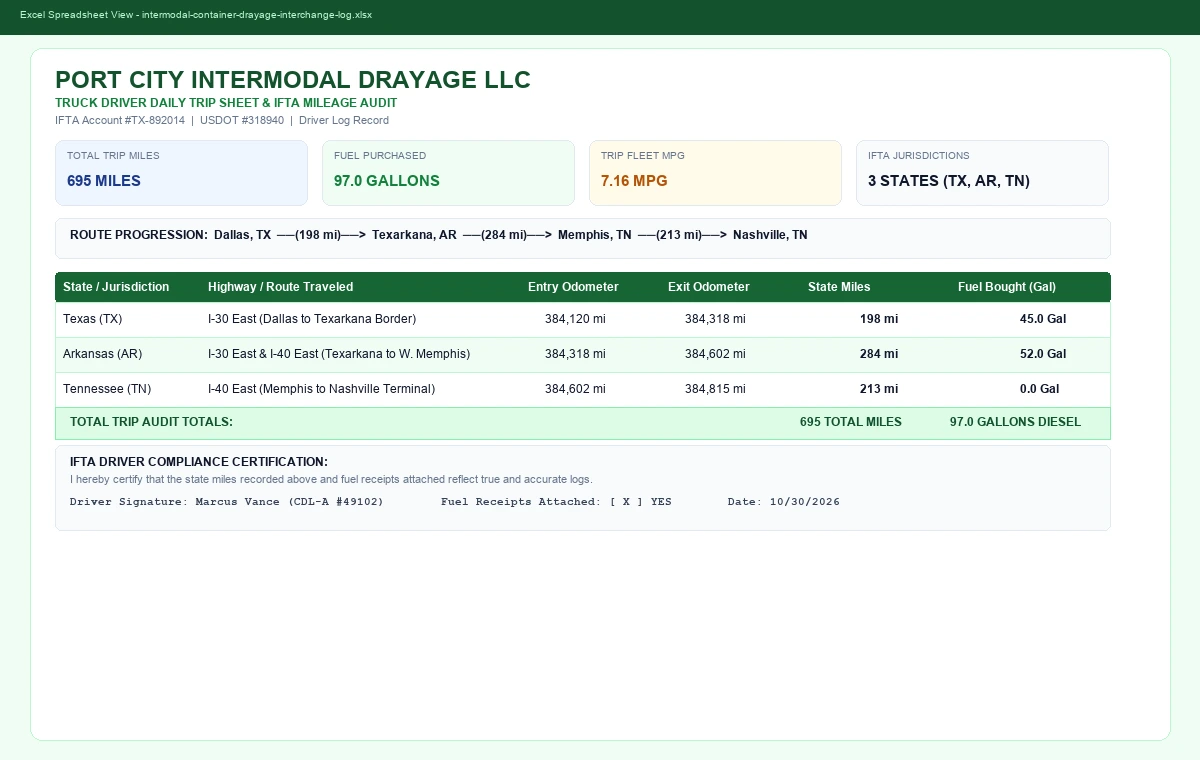
Task: Click the Fuel Bought (Gal) header
Action: click(1007, 287)
